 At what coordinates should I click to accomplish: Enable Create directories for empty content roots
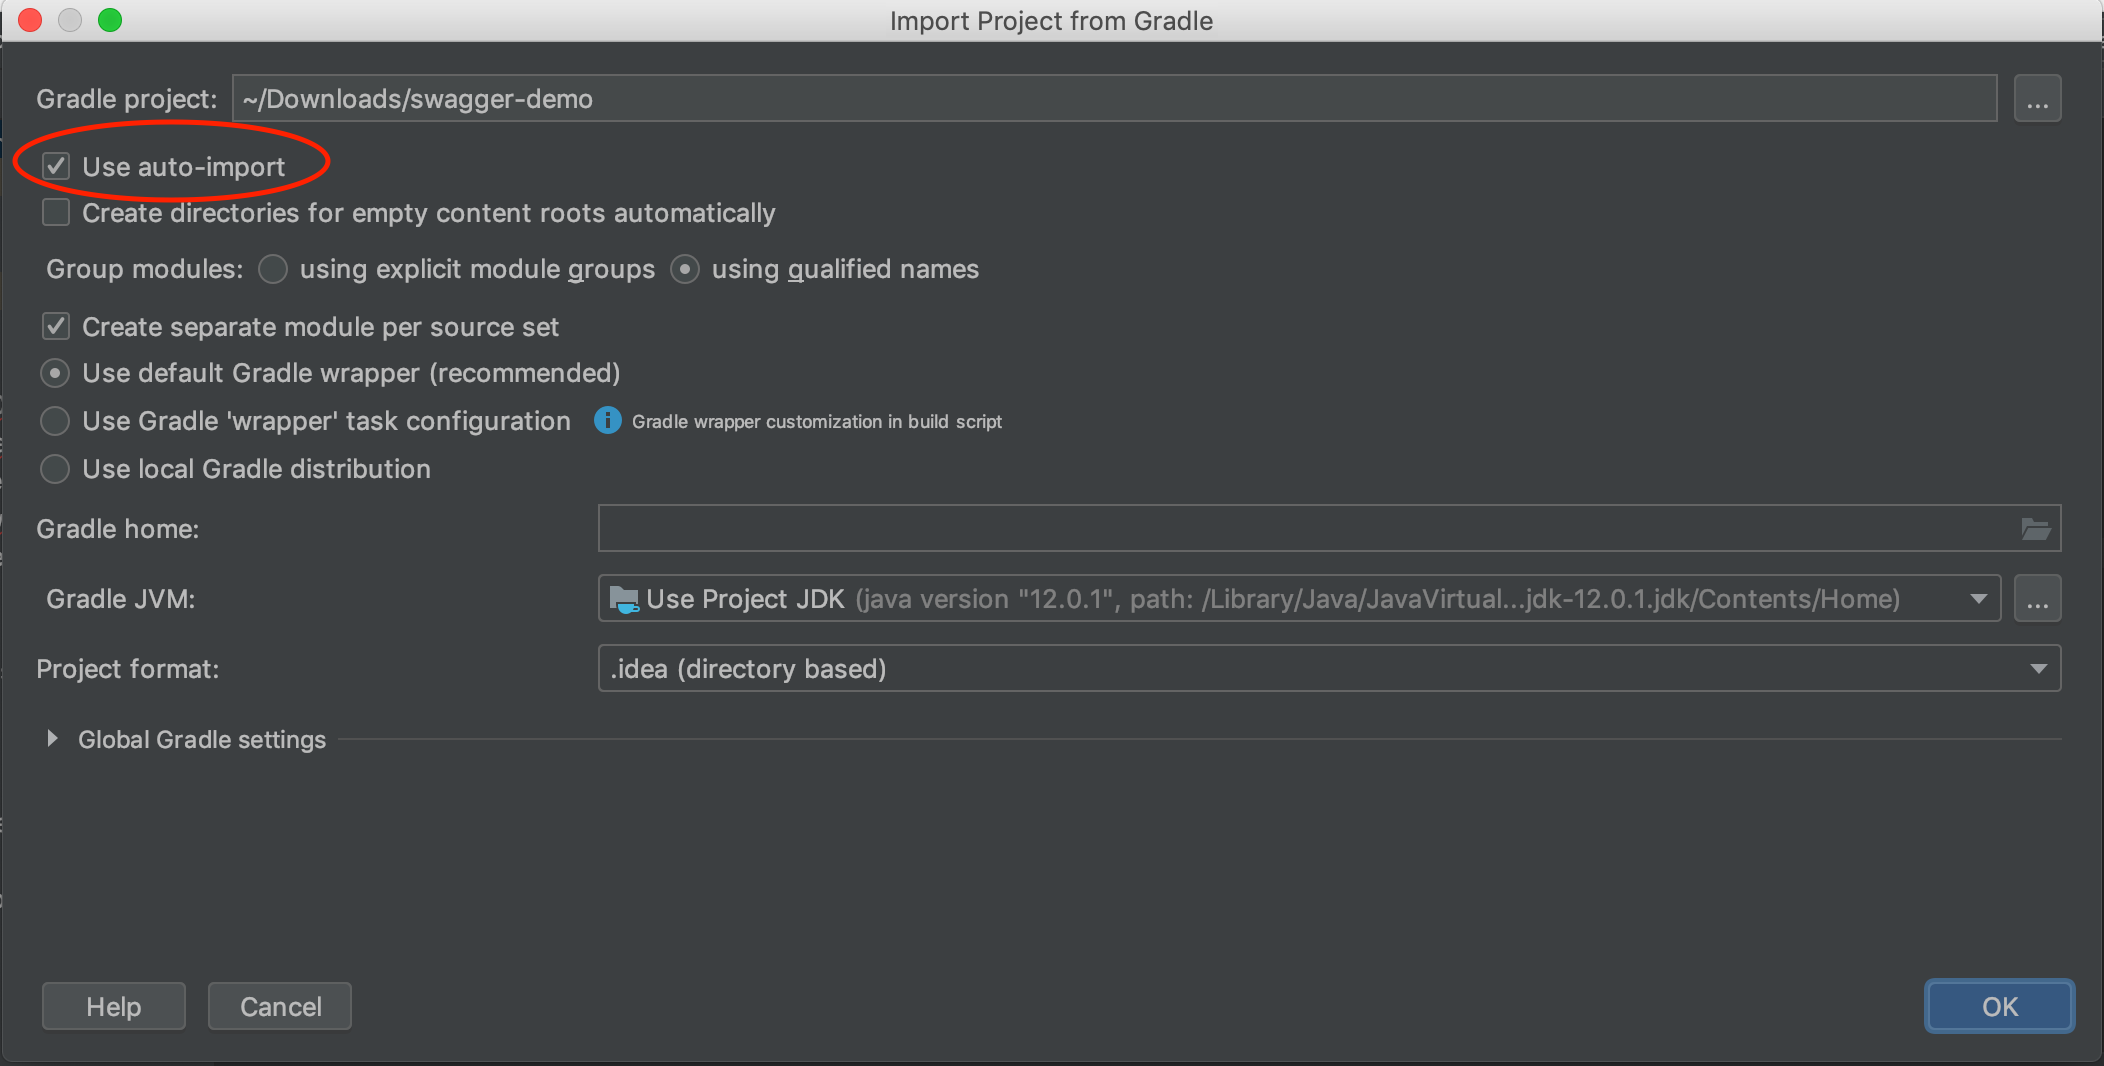pyautogui.click(x=56, y=212)
